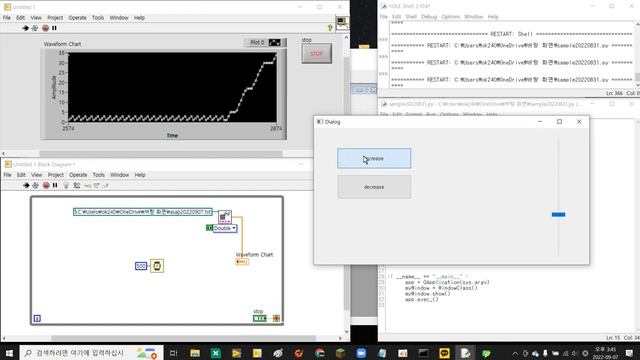This screenshot has height=360, width=640.
Task: Click the decrease button in Dialog
Action: (x=374, y=187)
